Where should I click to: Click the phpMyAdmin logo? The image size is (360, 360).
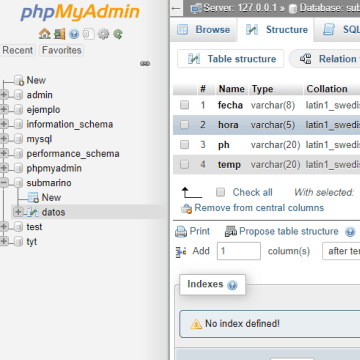point(80,12)
